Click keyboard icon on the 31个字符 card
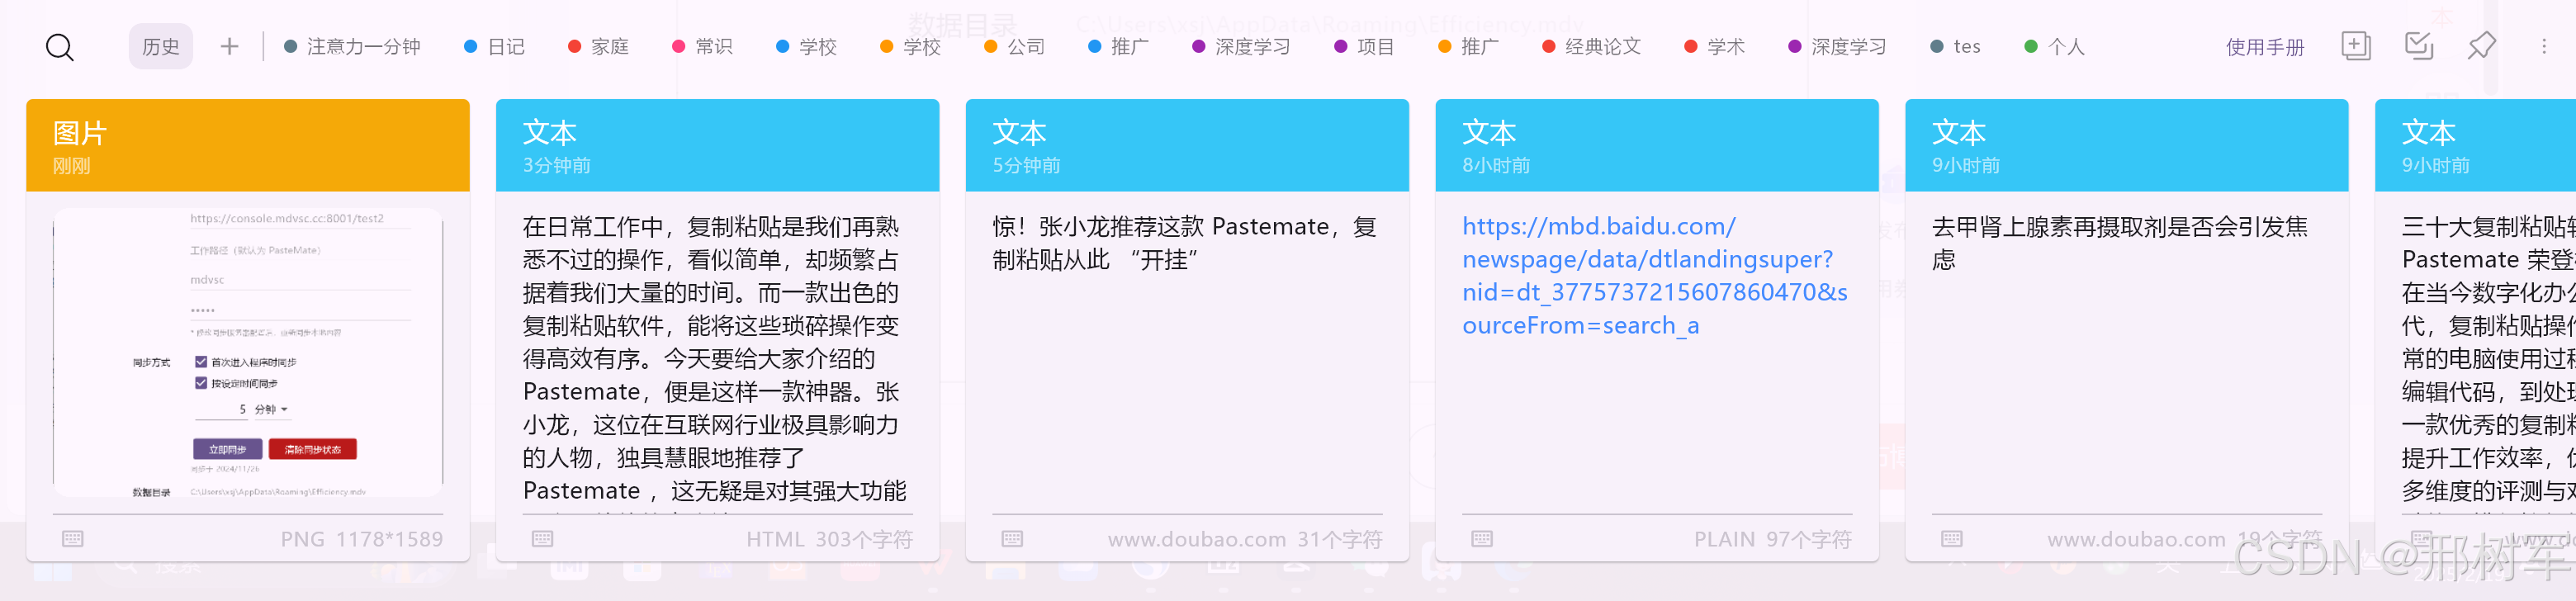 click(1012, 539)
